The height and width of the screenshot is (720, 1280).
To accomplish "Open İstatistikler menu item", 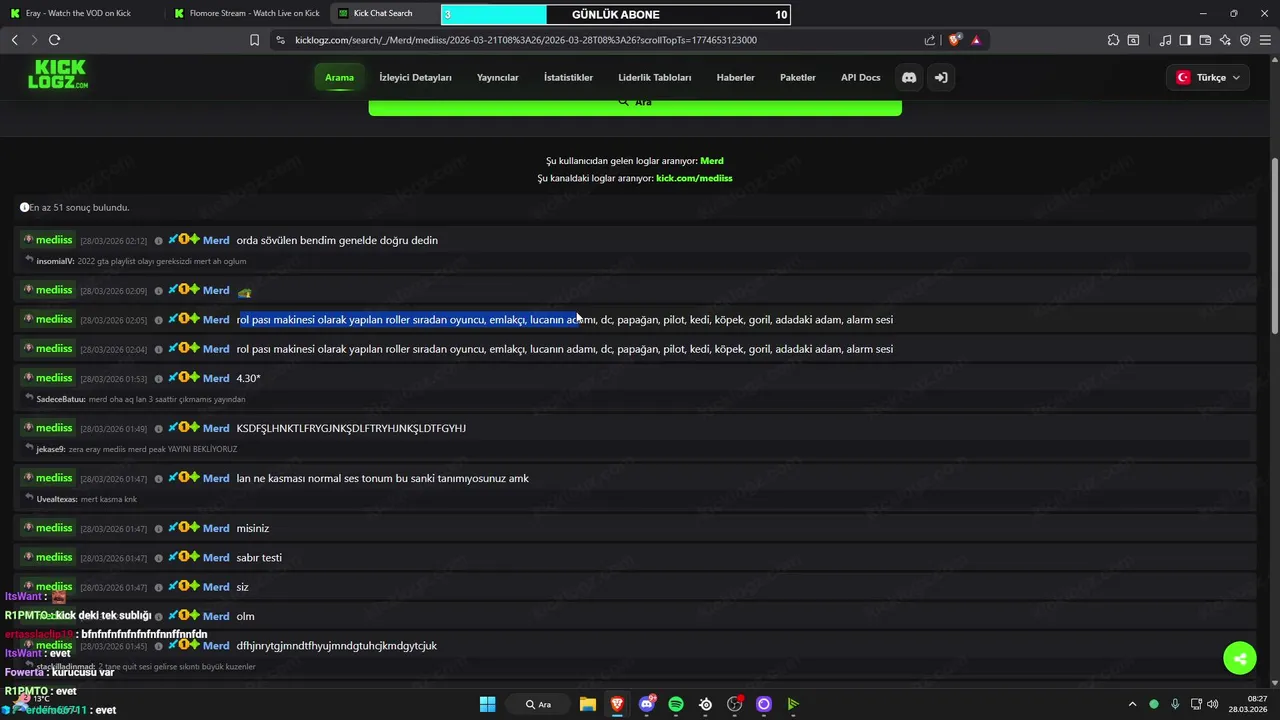I will tap(568, 77).
